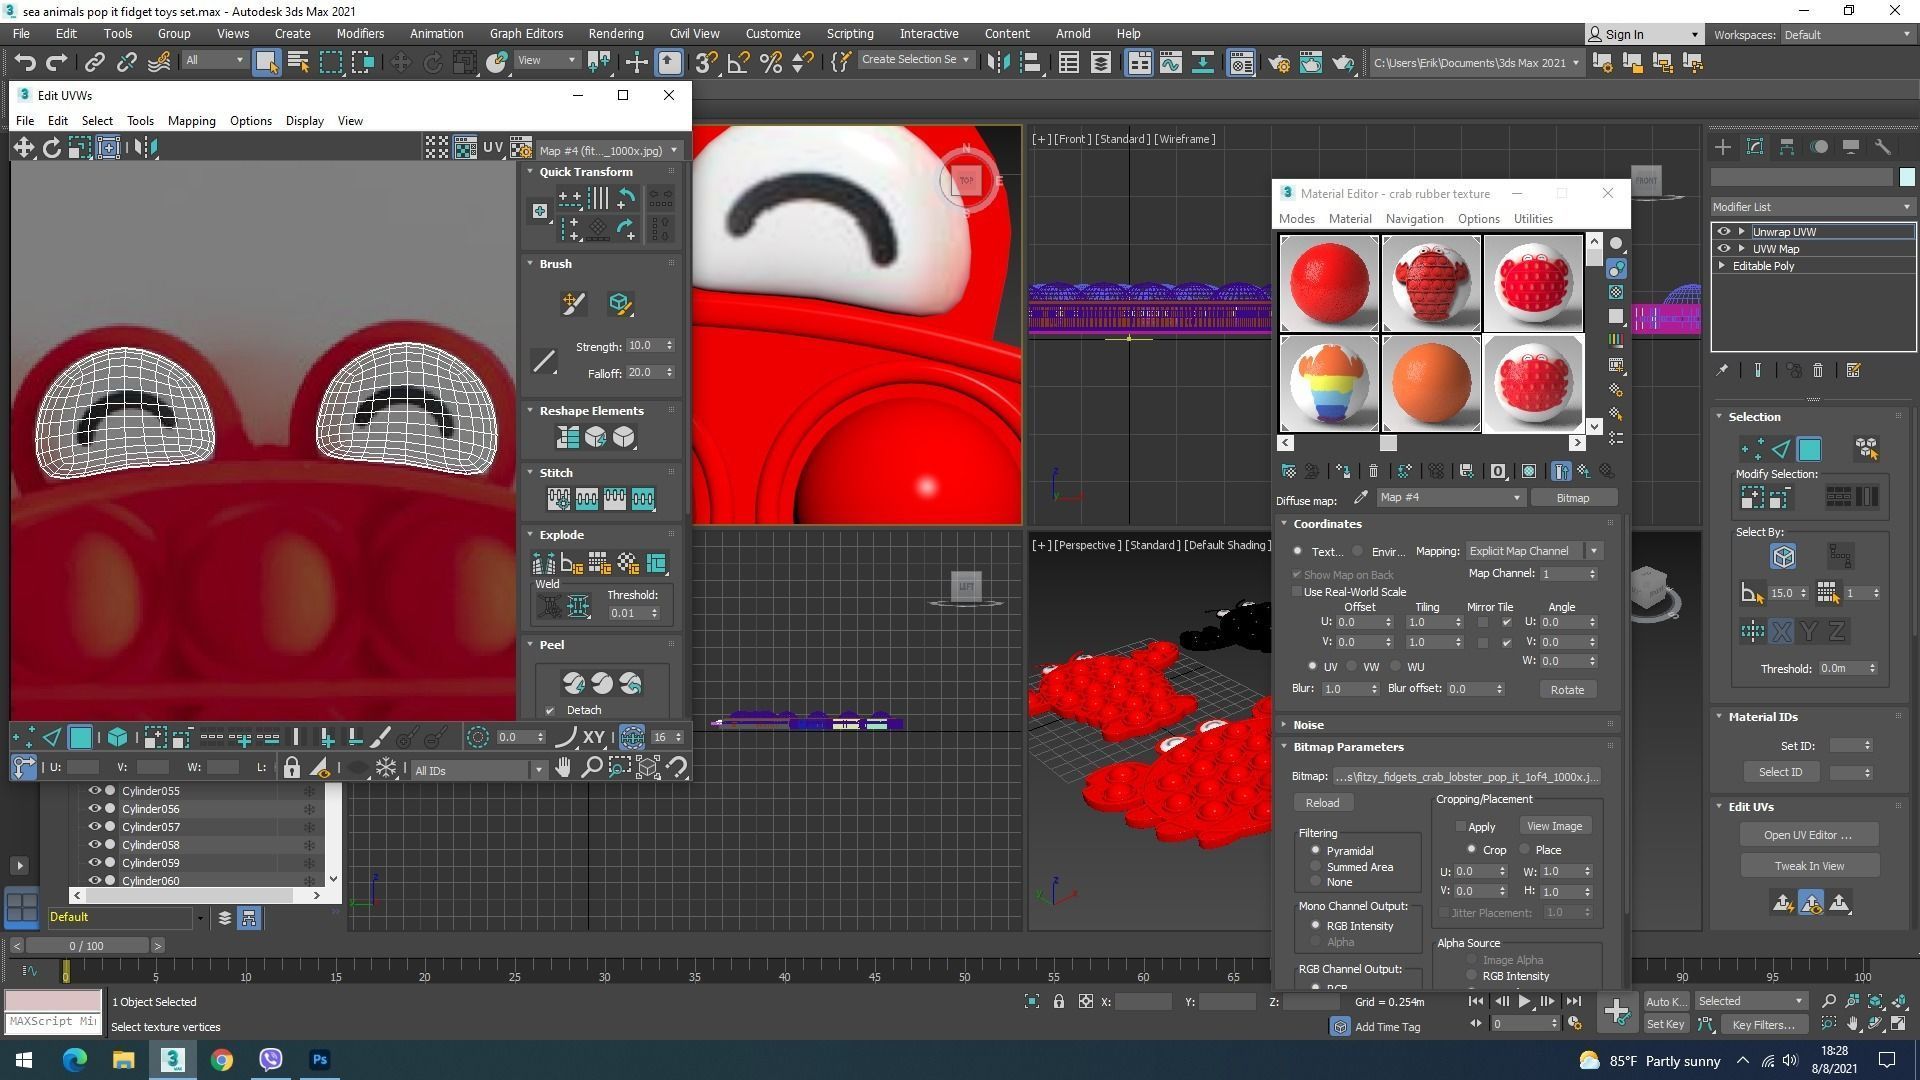1920x1080 pixels.
Task: Click the Select ID button
Action: [x=1780, y=772]
